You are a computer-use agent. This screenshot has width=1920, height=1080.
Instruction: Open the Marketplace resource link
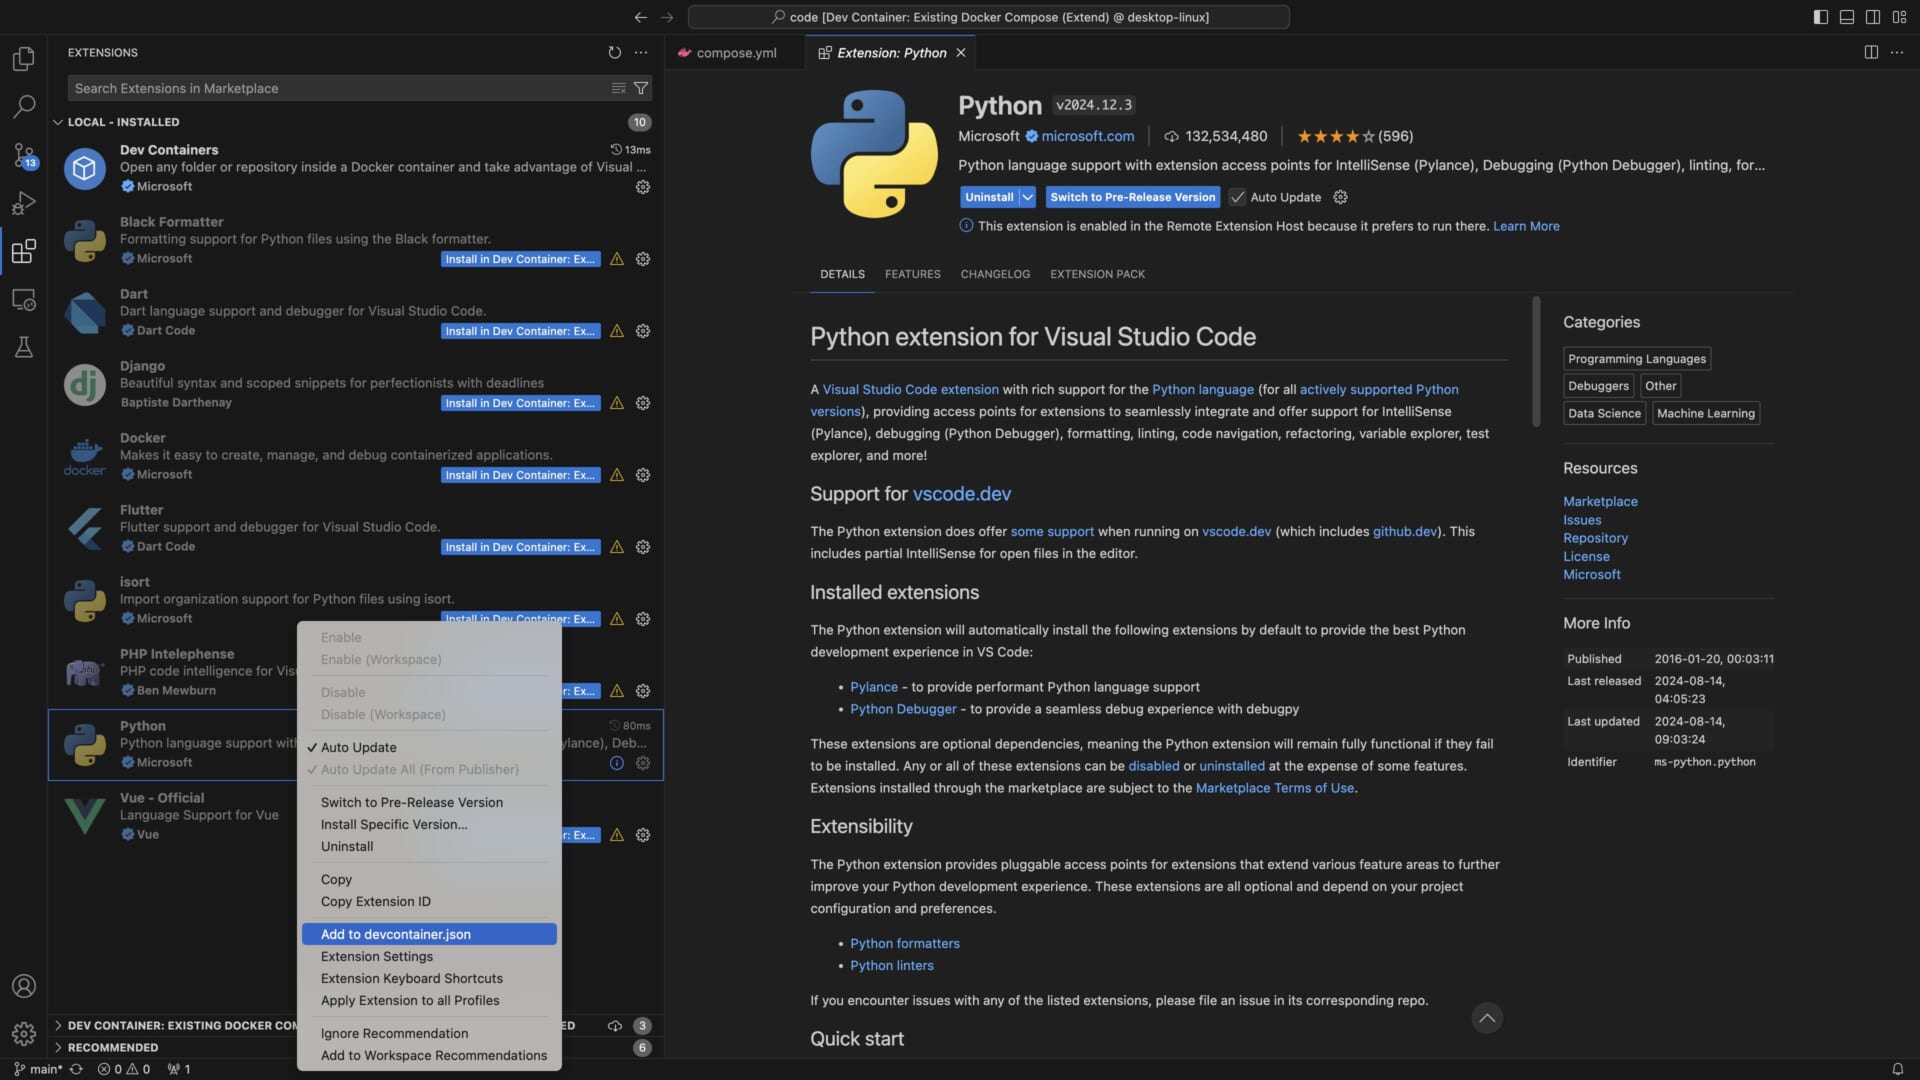coord(1600,501)
